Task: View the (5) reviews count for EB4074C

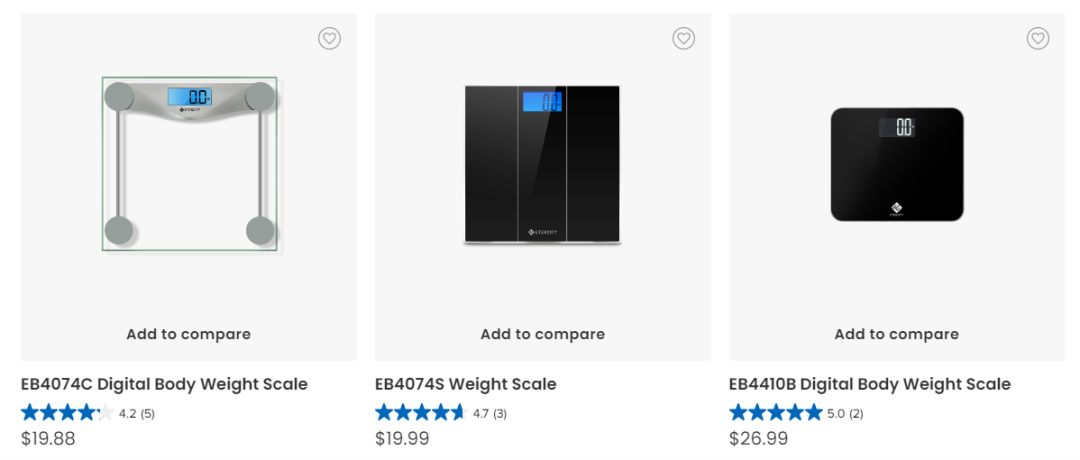Action: coord(147,413)
